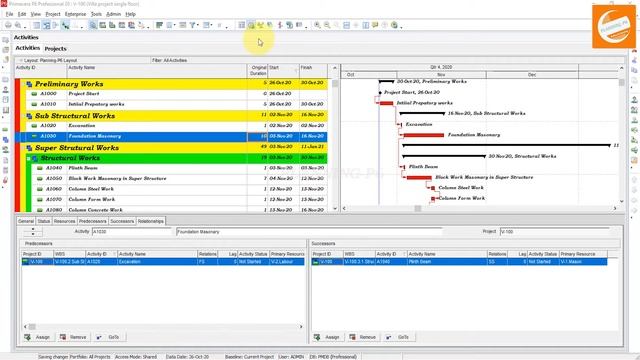Click the Columns toolbar icon

169,25
